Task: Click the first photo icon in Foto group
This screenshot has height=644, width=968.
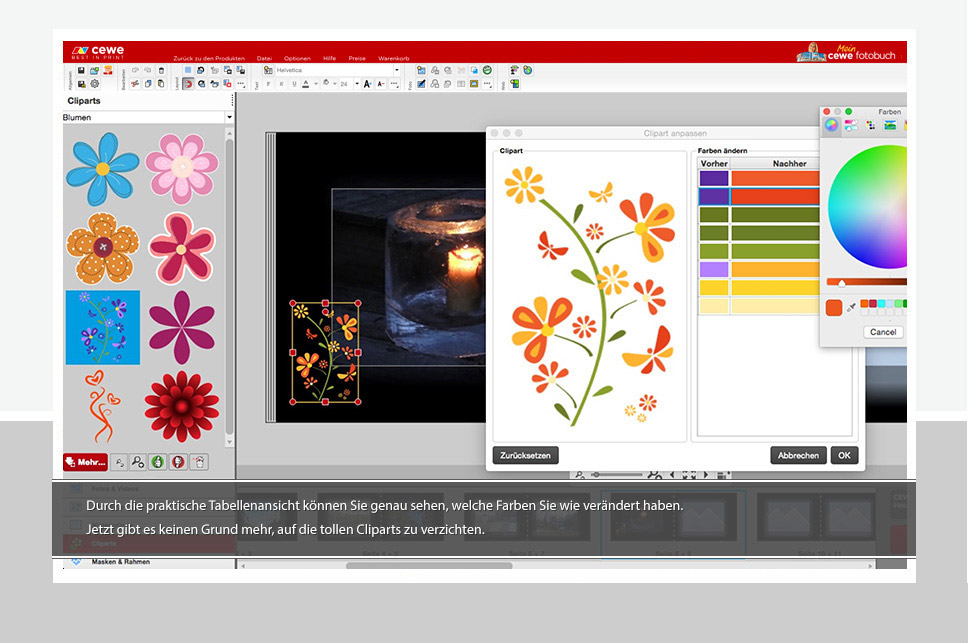Action: (x=422, y=70)
